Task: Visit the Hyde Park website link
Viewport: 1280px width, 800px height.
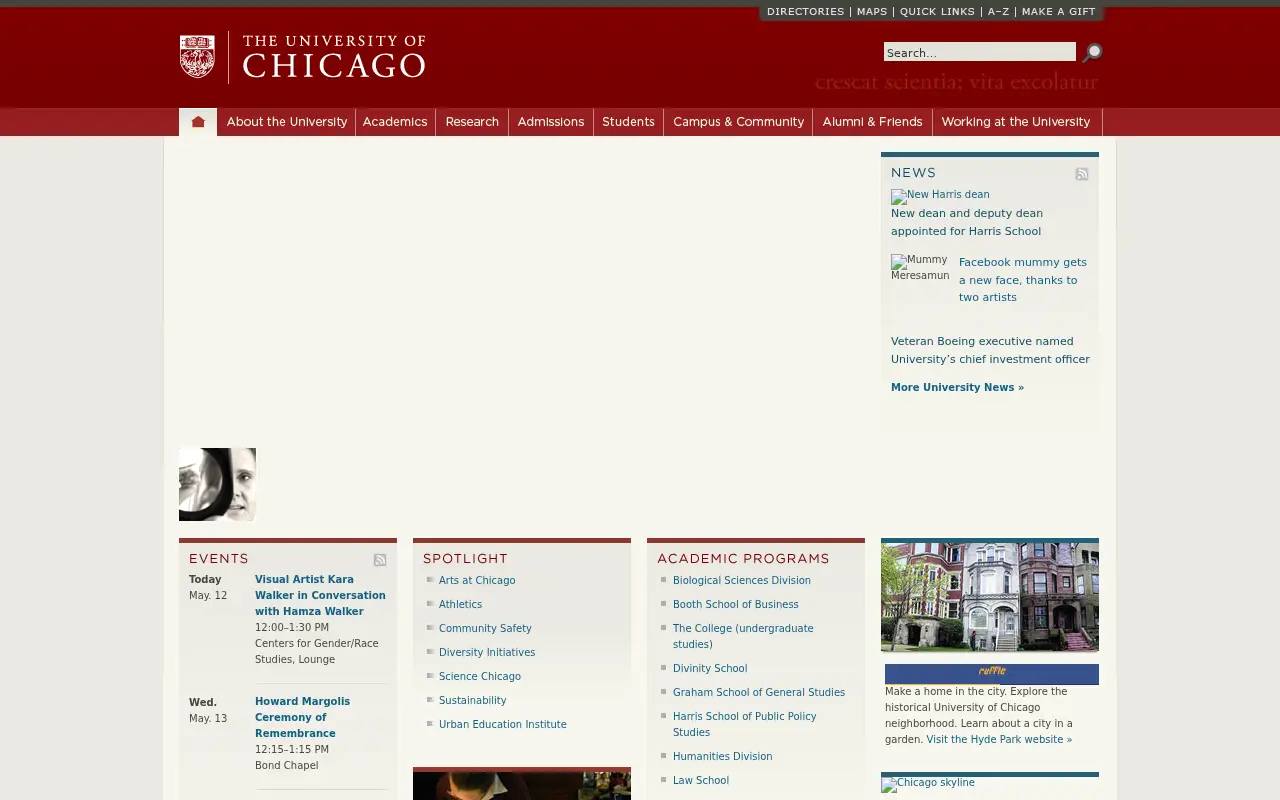Action: coord(999,740)
